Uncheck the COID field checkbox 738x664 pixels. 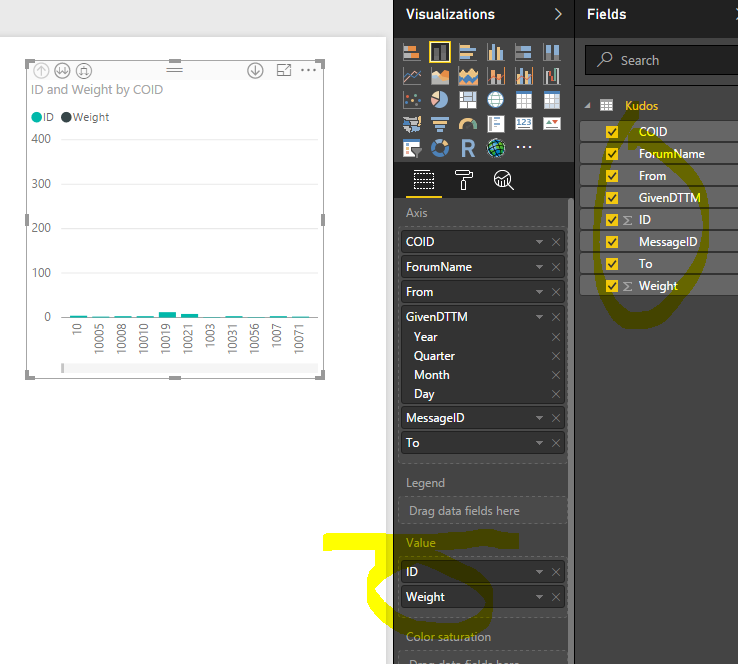[611, 132]
